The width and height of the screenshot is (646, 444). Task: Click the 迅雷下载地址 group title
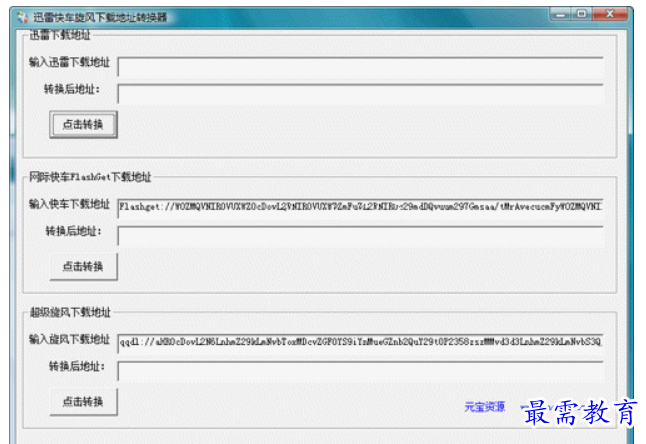point(60,35)
